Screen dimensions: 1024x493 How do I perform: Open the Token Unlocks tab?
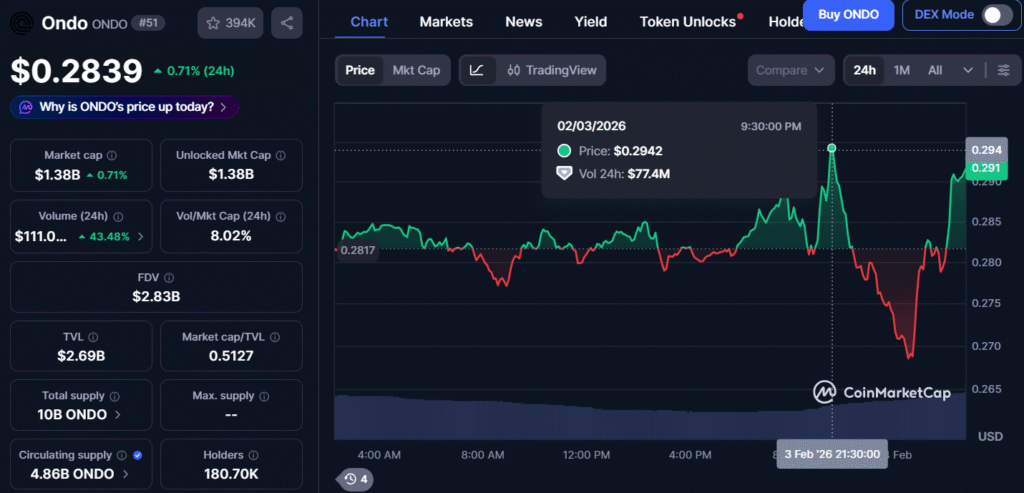click(x=688, y=22)
